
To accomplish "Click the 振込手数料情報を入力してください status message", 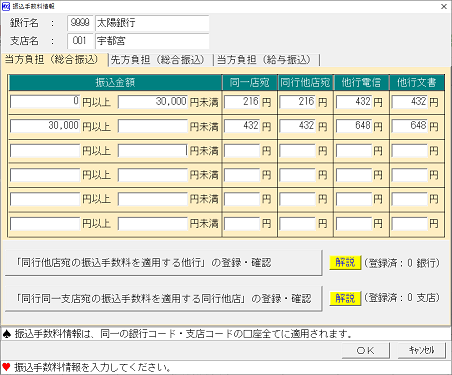I will coord(93,367).
